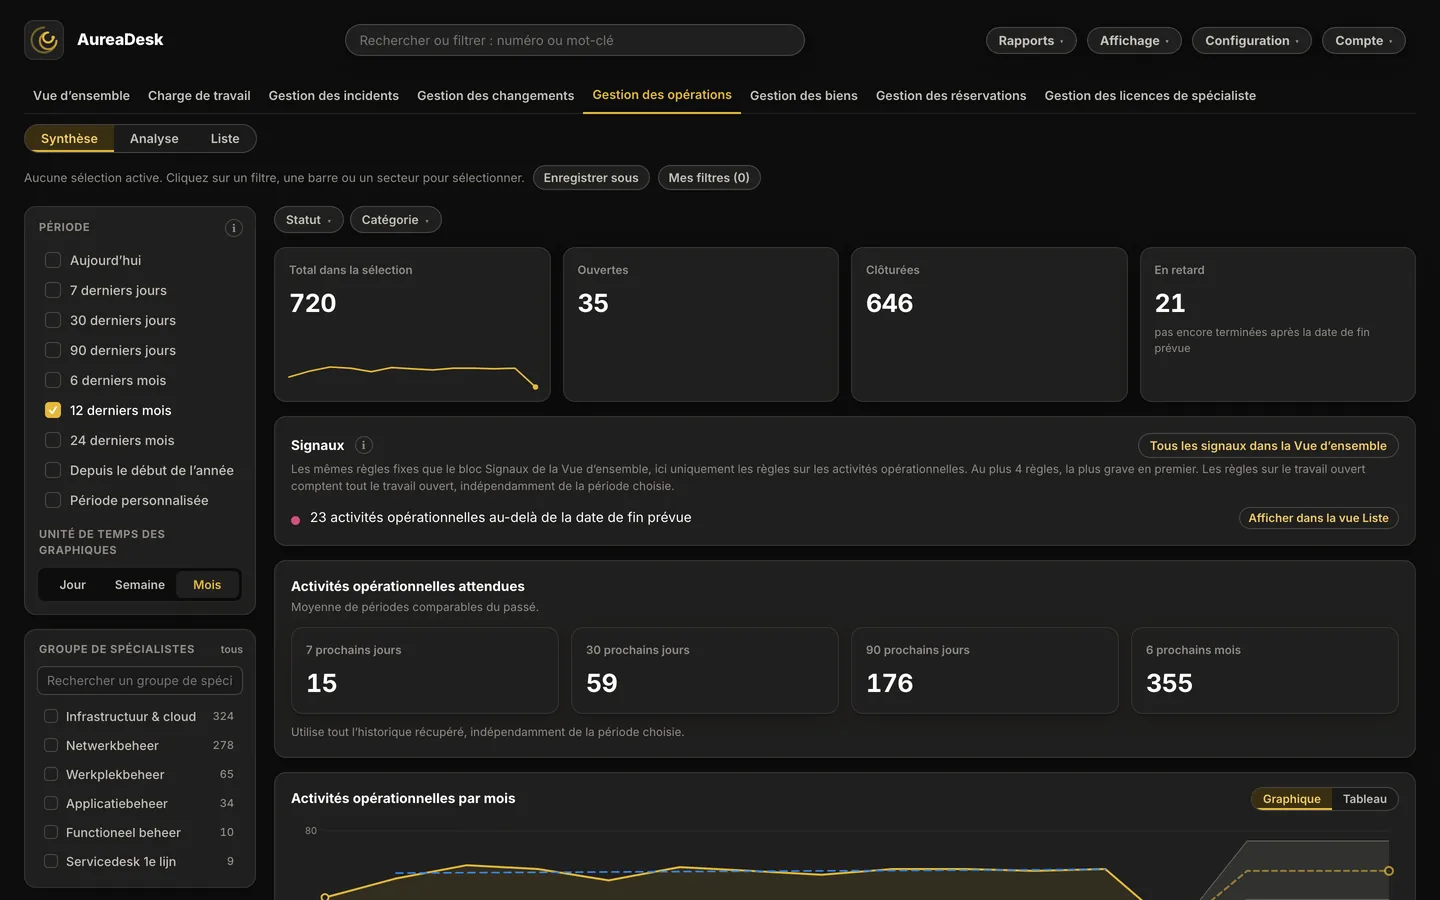The height and width of the screenshot is (900, 1440).
Task: Follow Afficher dans la vue Liste link
Action: pyautogui.click(x=1318, y=518)
